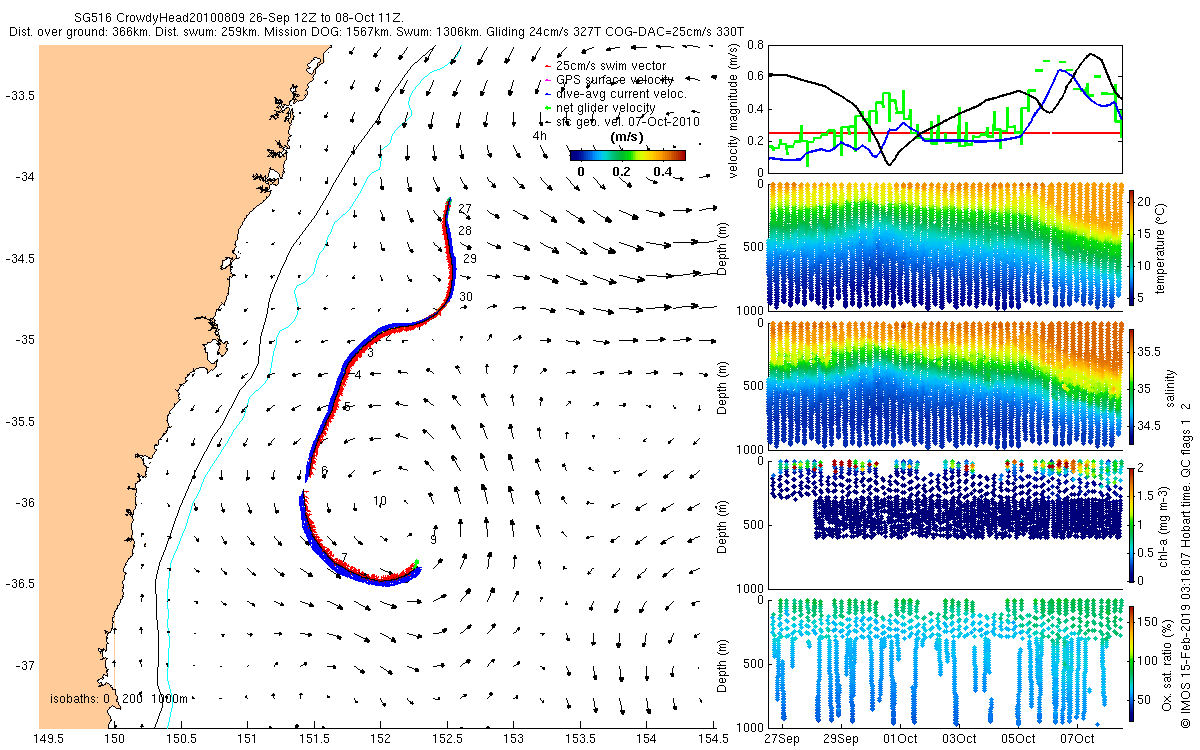
Task: Click longitude tick '153.5' on the map axis
Action: pos(581,739)
